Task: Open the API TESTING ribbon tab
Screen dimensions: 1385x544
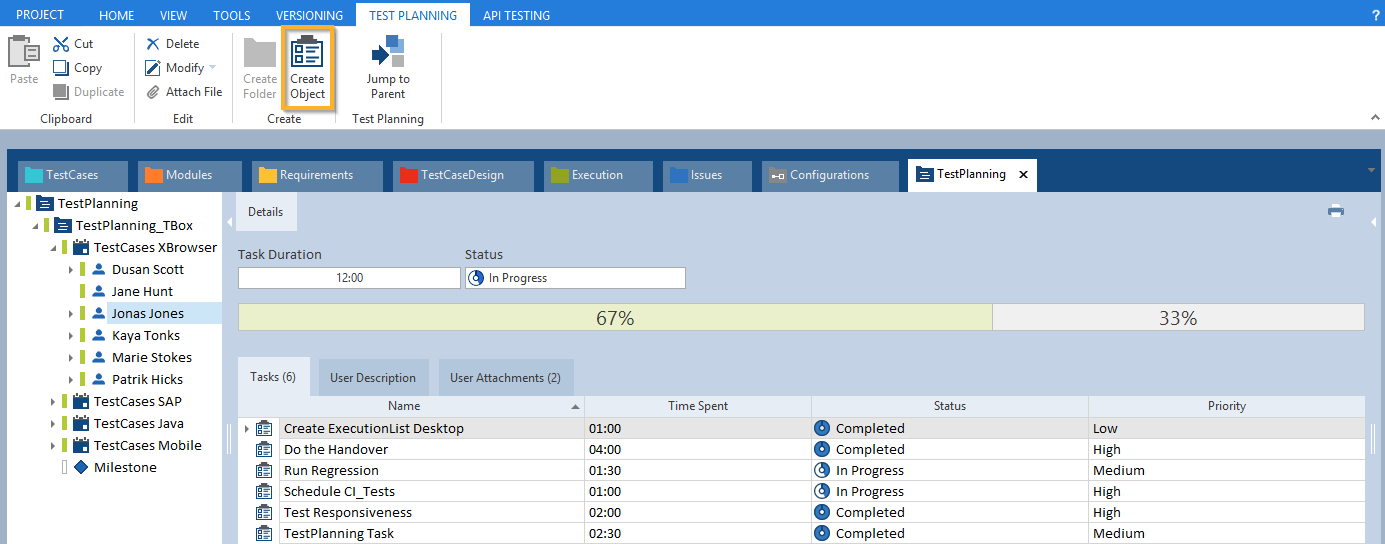Action: tap(516, 15)
